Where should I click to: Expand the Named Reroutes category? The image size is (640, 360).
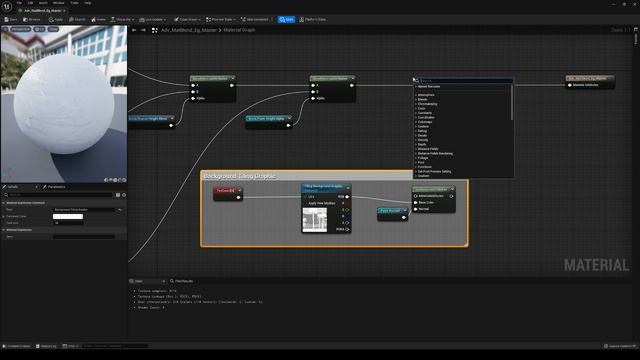pyautogui.click(x=429, y=87)
